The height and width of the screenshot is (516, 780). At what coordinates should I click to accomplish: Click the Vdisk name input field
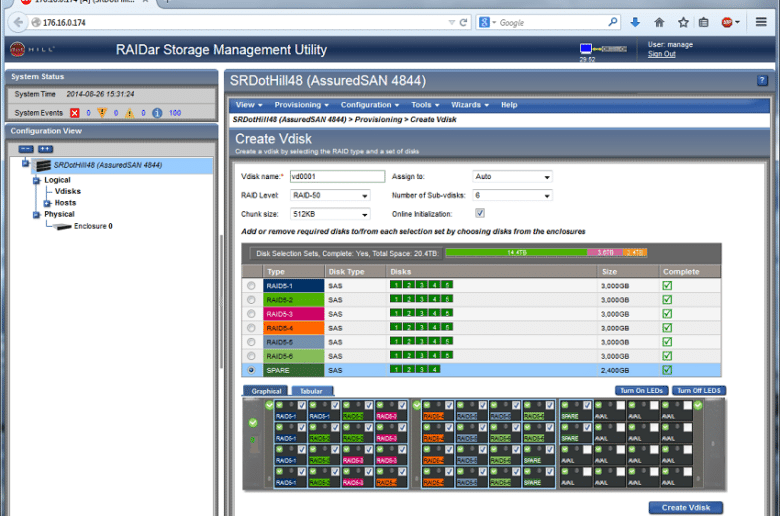pyautogui.click(x=337, y=177)
